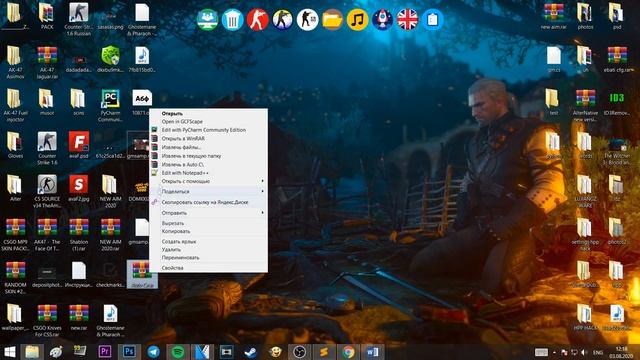Click the rocket dock icon

tap(382, 19)
